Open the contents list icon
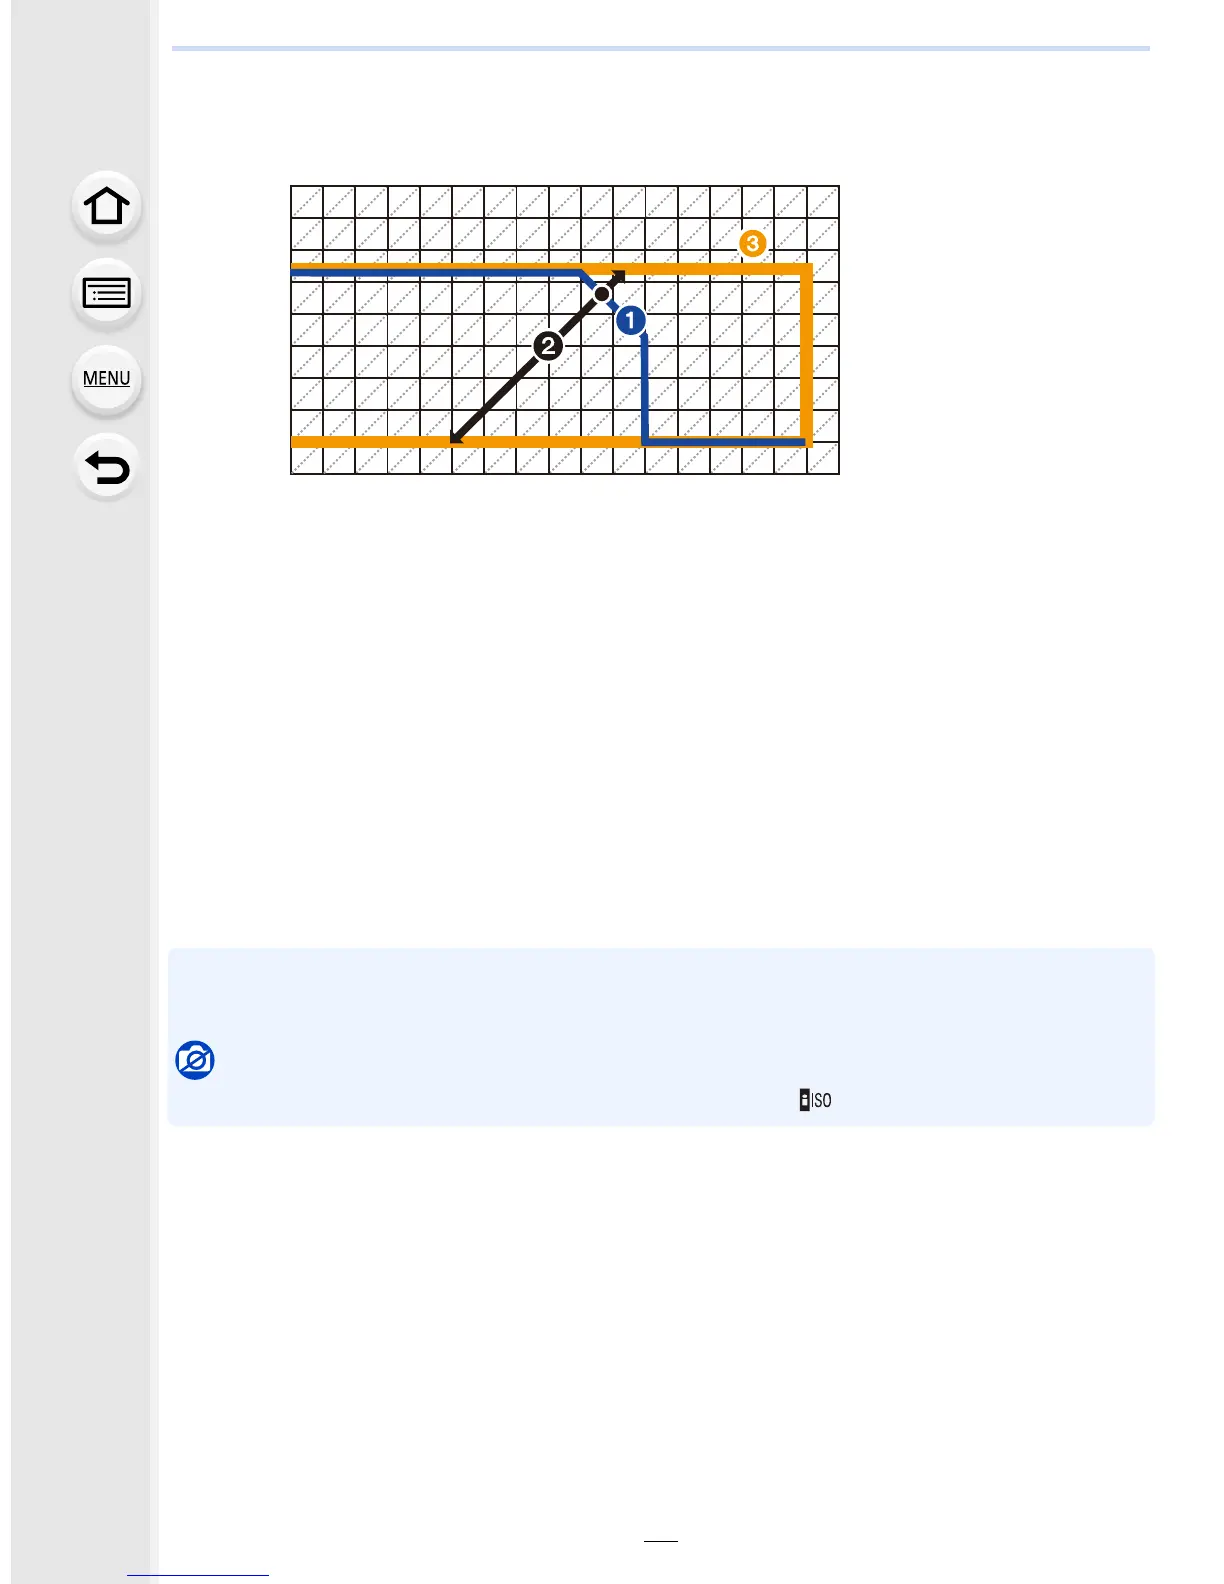Image resolution: width=1224 pixels, height=1584 pixels. pos(107,293)
